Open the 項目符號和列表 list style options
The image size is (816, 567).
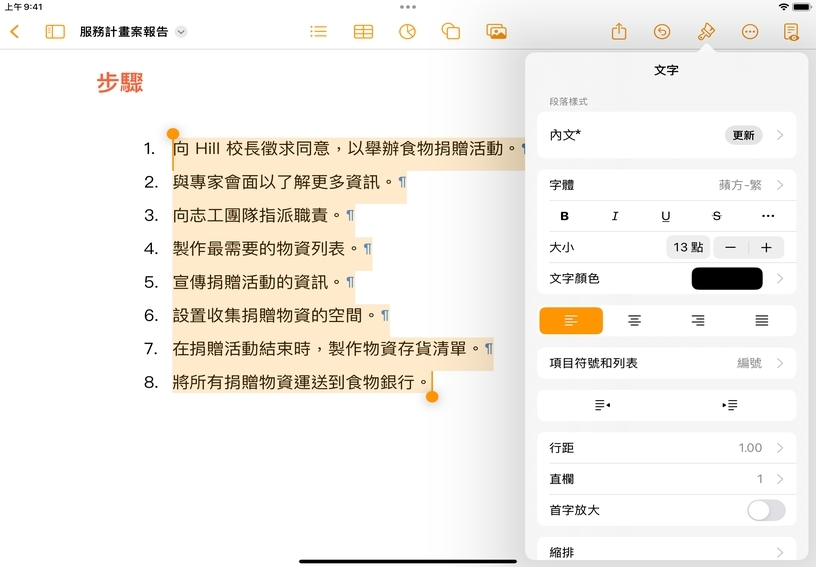[667, 363]
